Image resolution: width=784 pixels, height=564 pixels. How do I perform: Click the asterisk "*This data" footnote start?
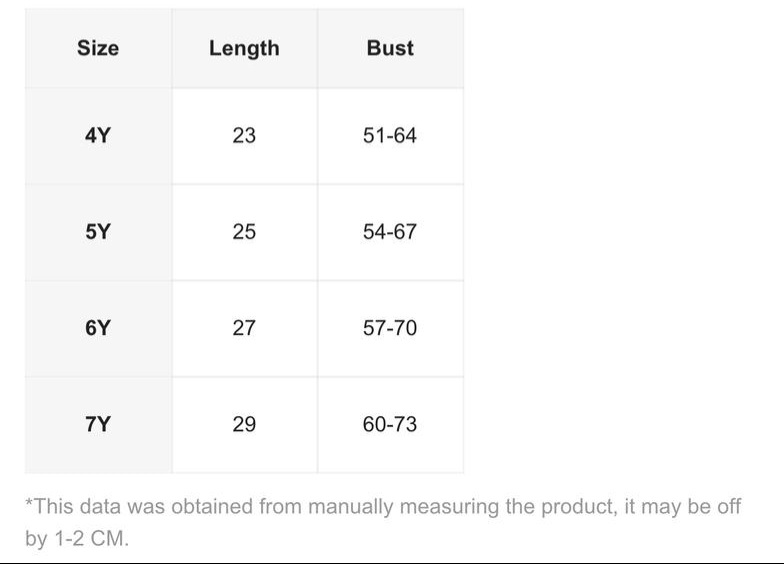pos(60,506)
